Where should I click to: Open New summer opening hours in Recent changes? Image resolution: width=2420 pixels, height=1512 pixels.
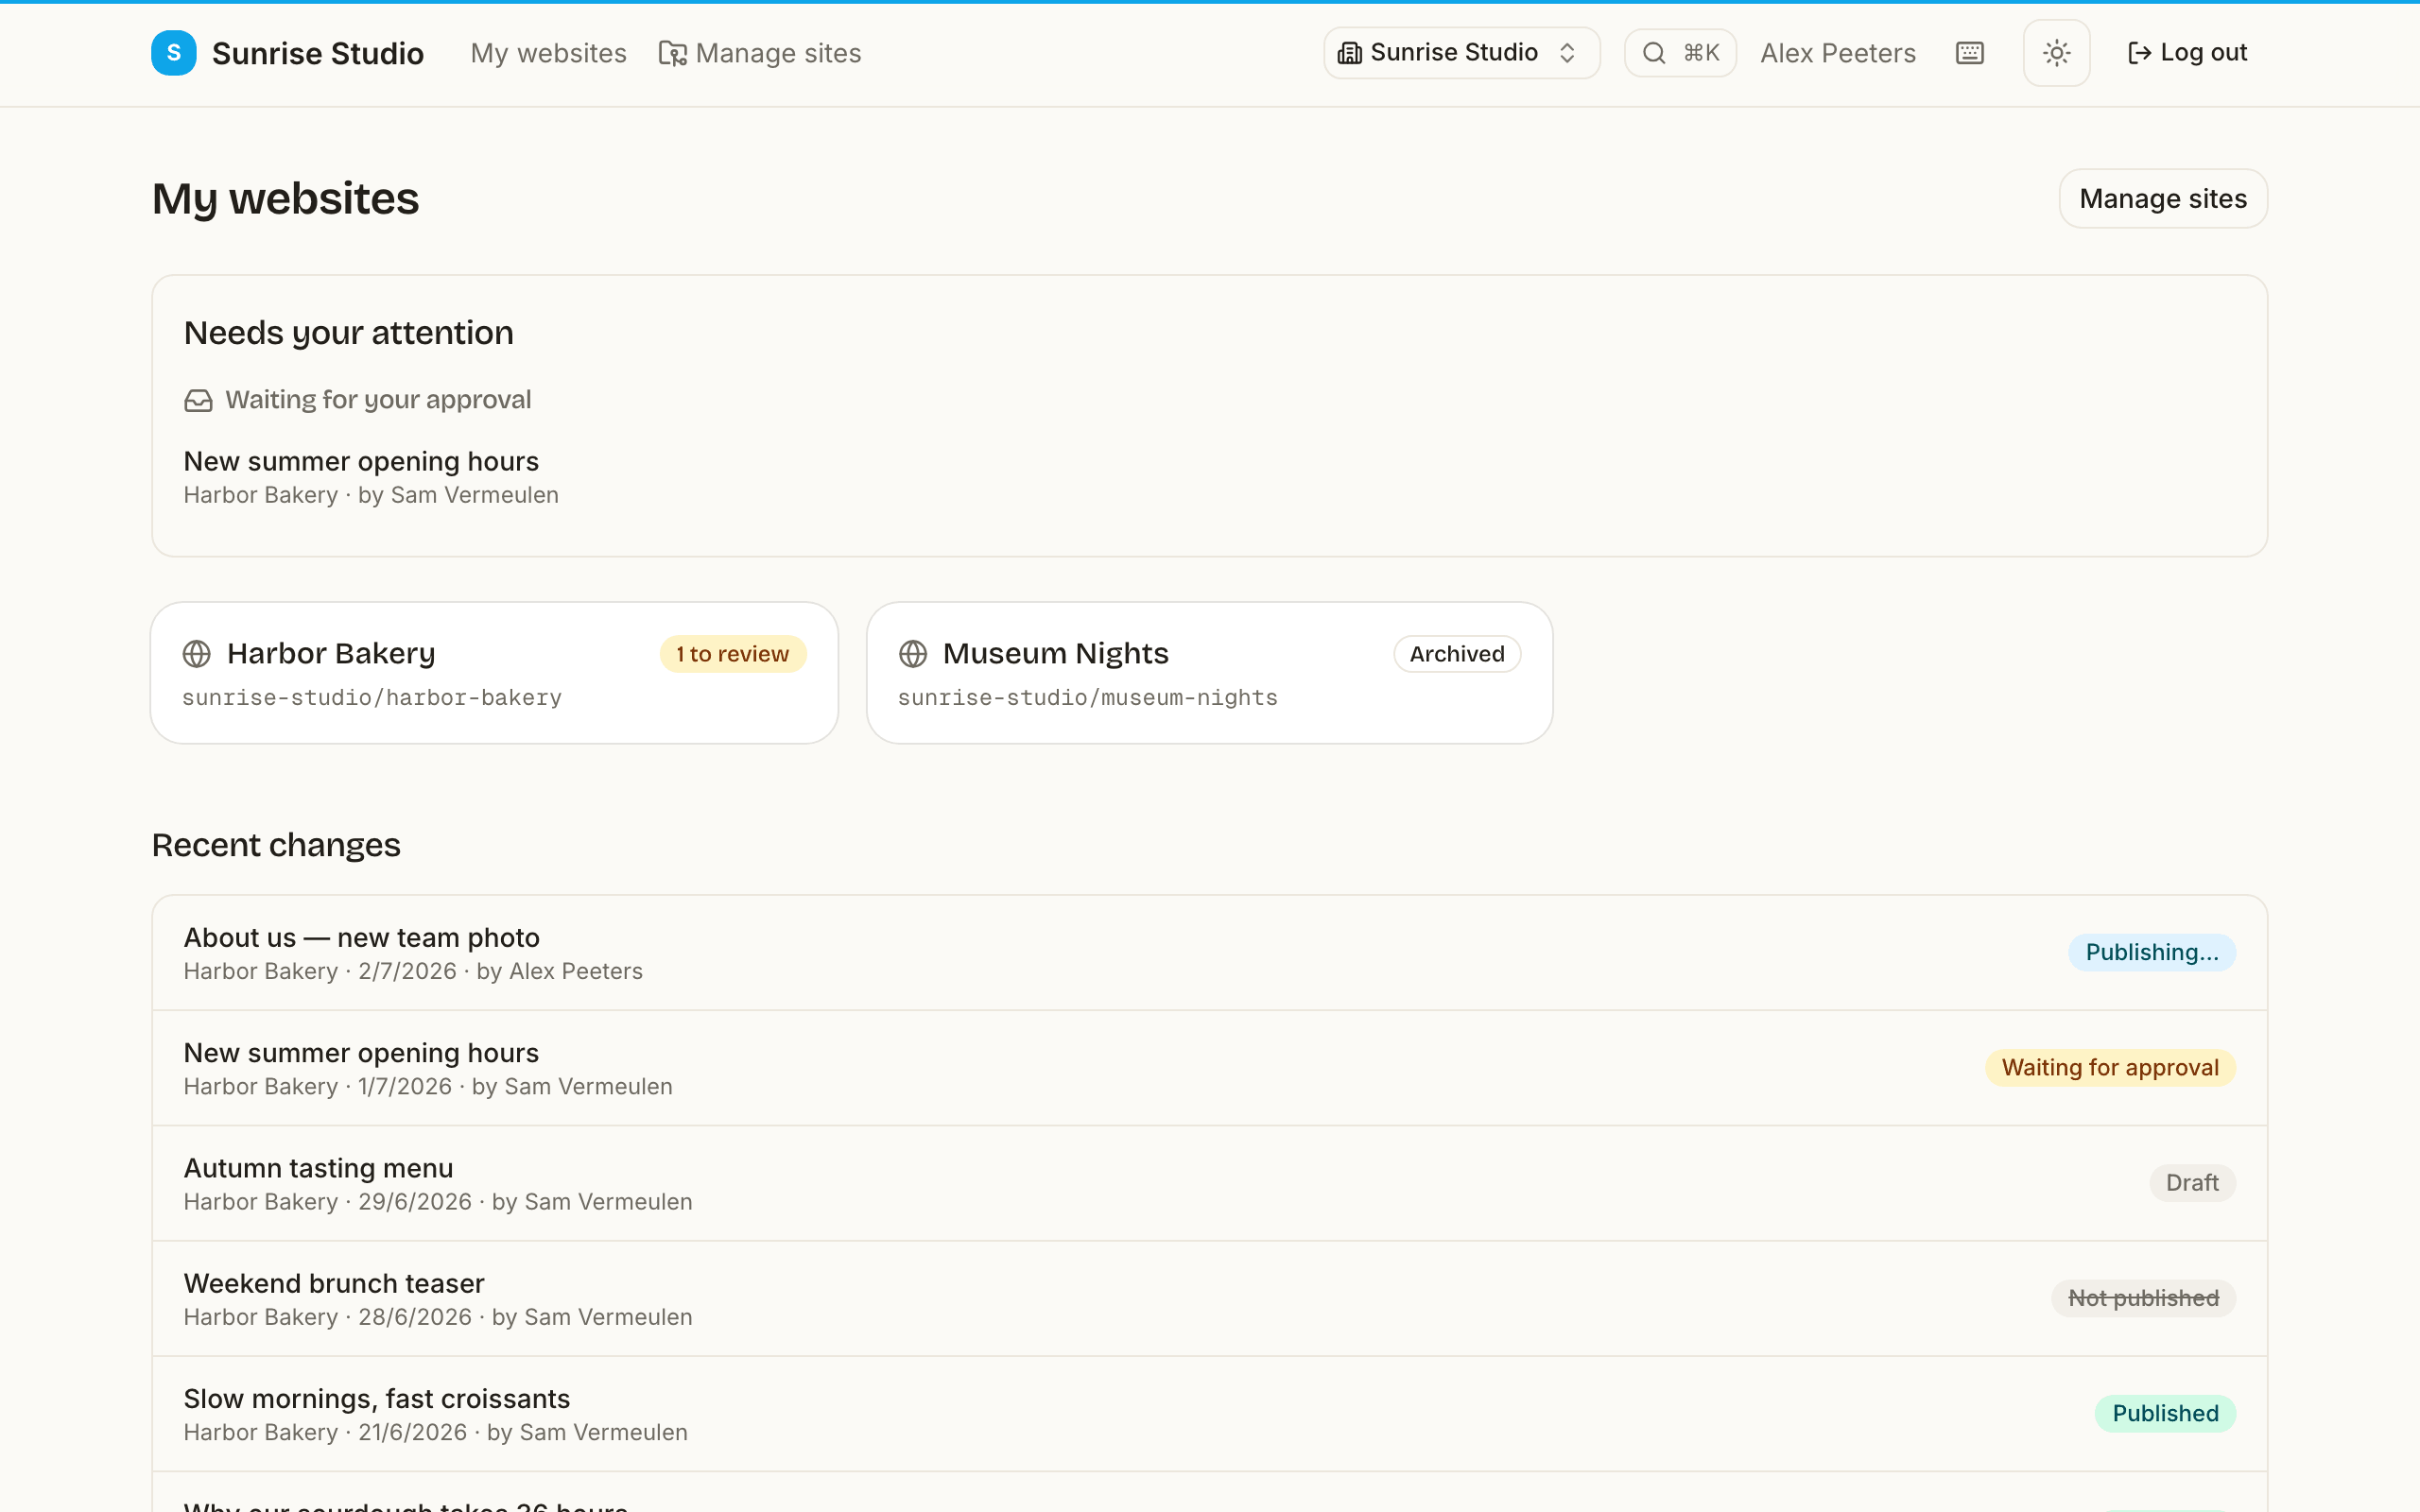tap(1210, 1068)
